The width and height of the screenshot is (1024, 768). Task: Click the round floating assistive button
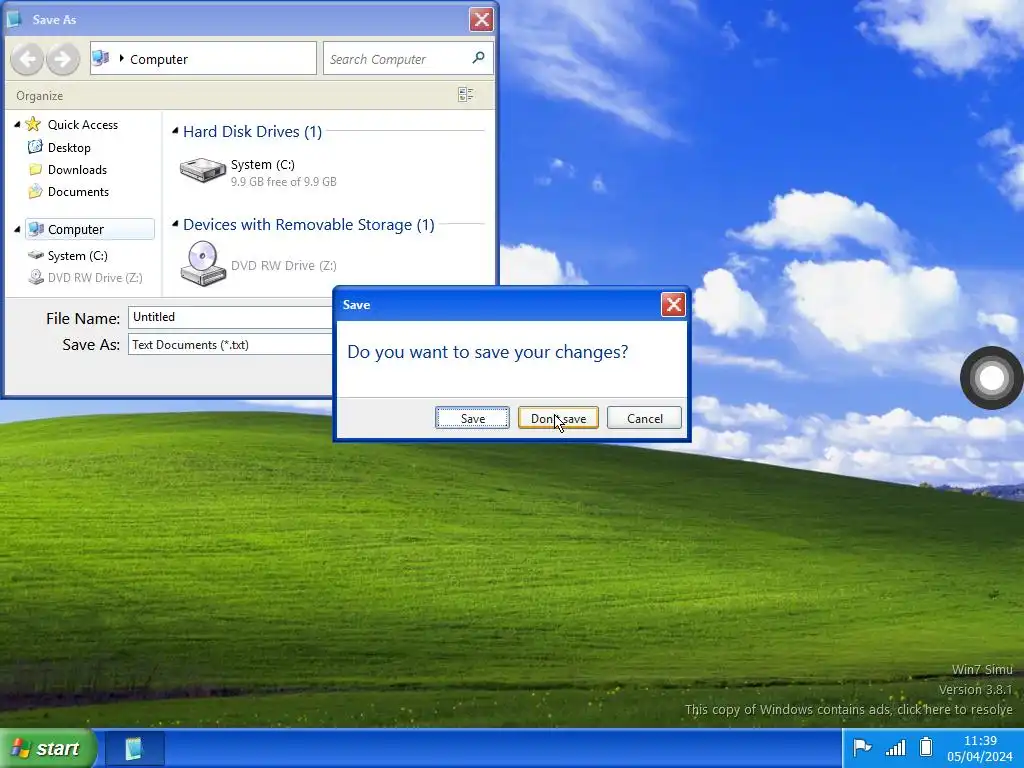[x=991, y=378]
